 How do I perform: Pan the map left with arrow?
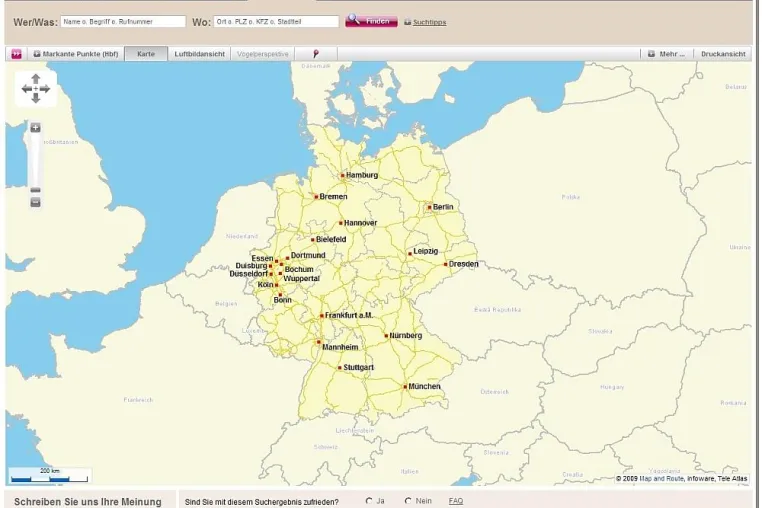click(x=26, y=89)
